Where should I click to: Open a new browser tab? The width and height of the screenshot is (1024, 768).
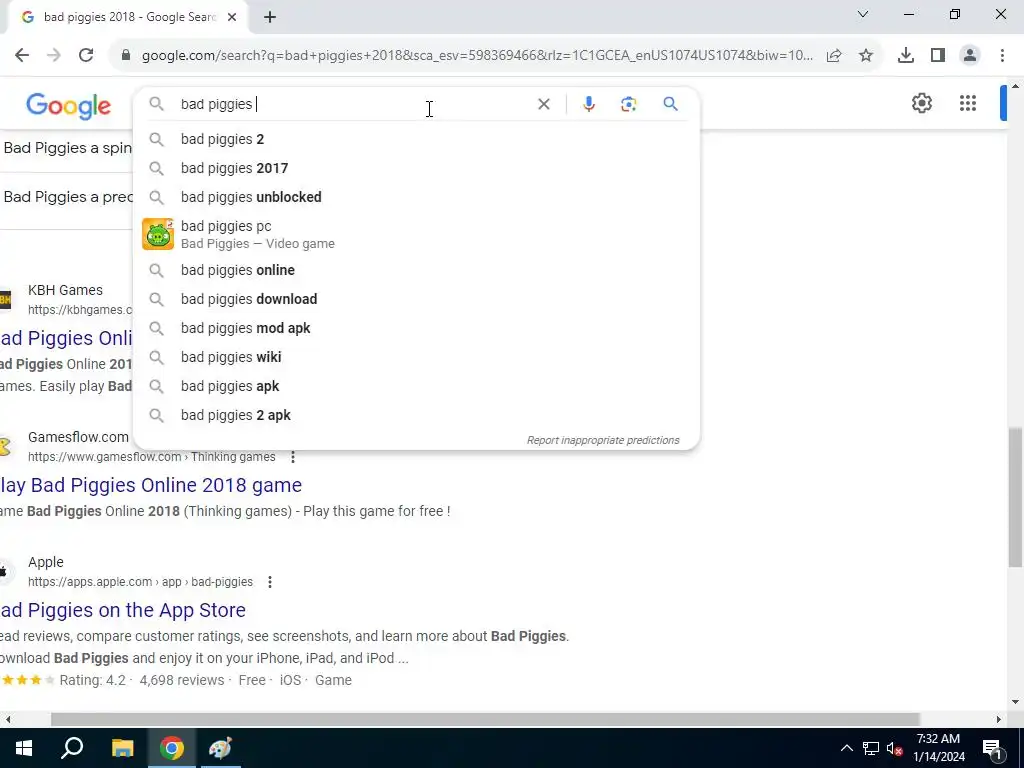[270, 18]
